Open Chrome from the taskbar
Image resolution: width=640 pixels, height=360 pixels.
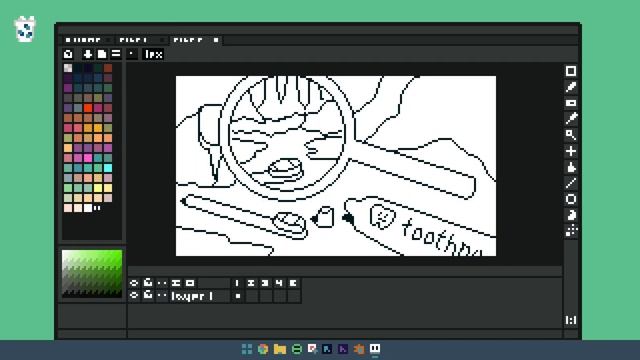tap(263, 349)
